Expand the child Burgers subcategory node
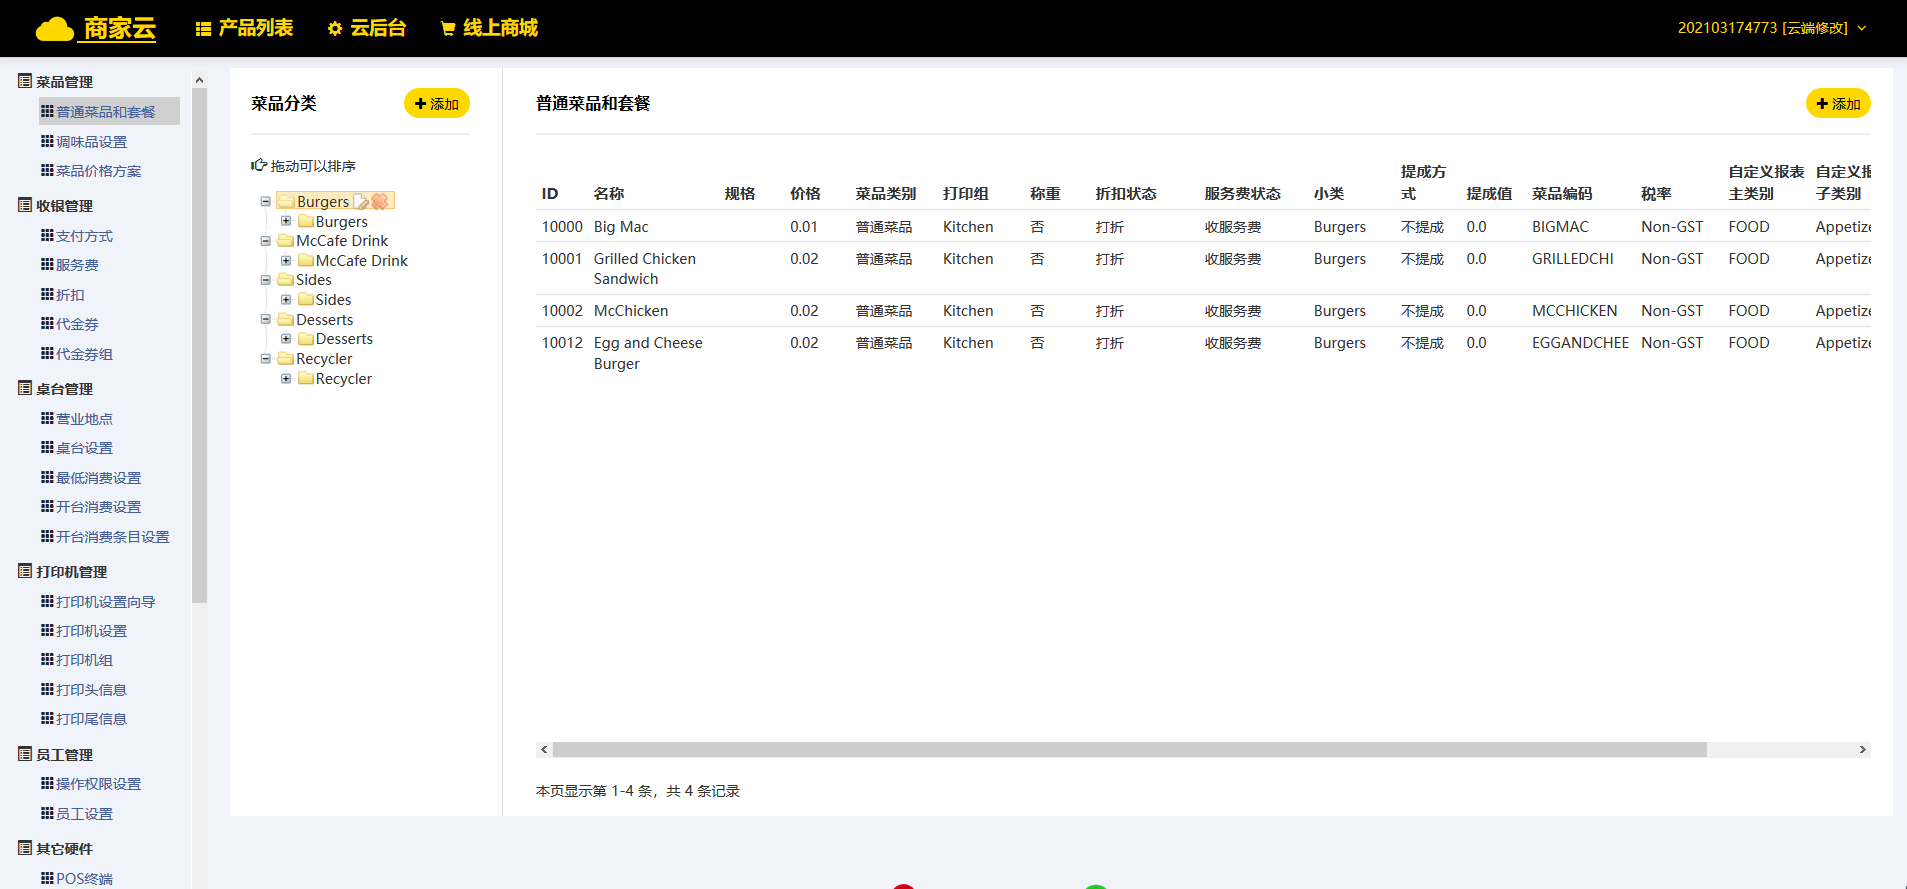Screen dimensions: 1907x889 point(286,221)
